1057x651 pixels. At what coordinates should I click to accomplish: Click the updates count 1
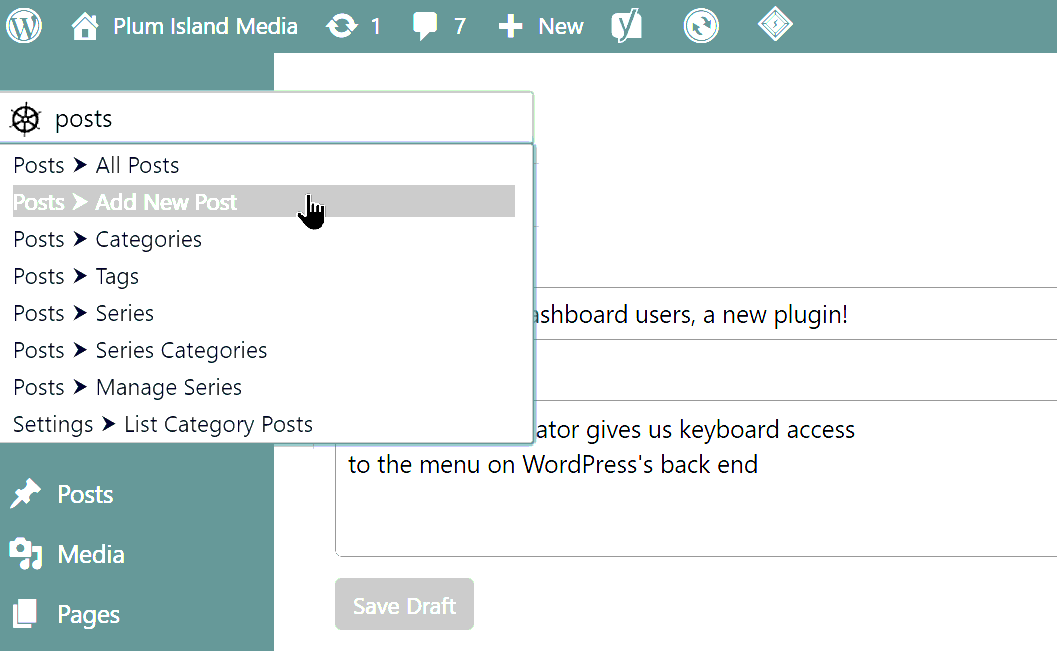tap(375, 26)
